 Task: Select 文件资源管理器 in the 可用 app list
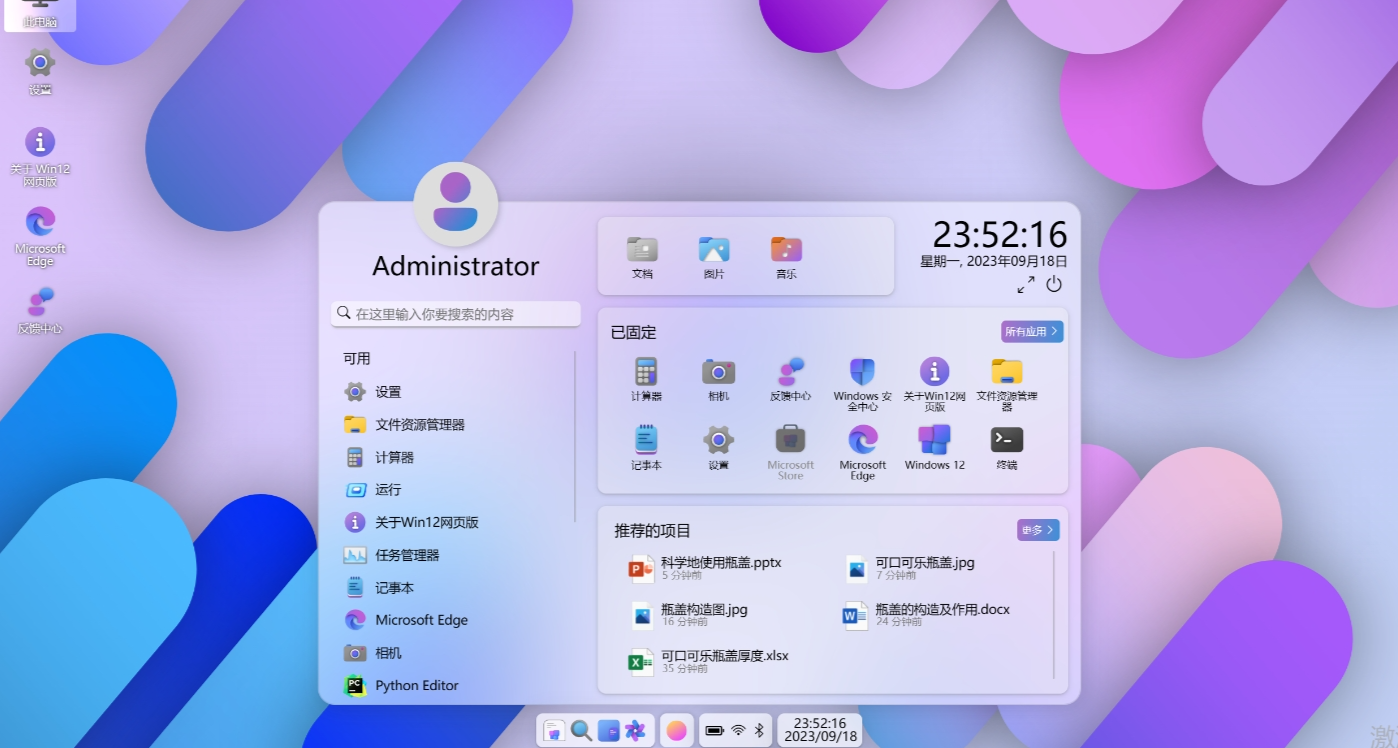[x=456, y=424]
